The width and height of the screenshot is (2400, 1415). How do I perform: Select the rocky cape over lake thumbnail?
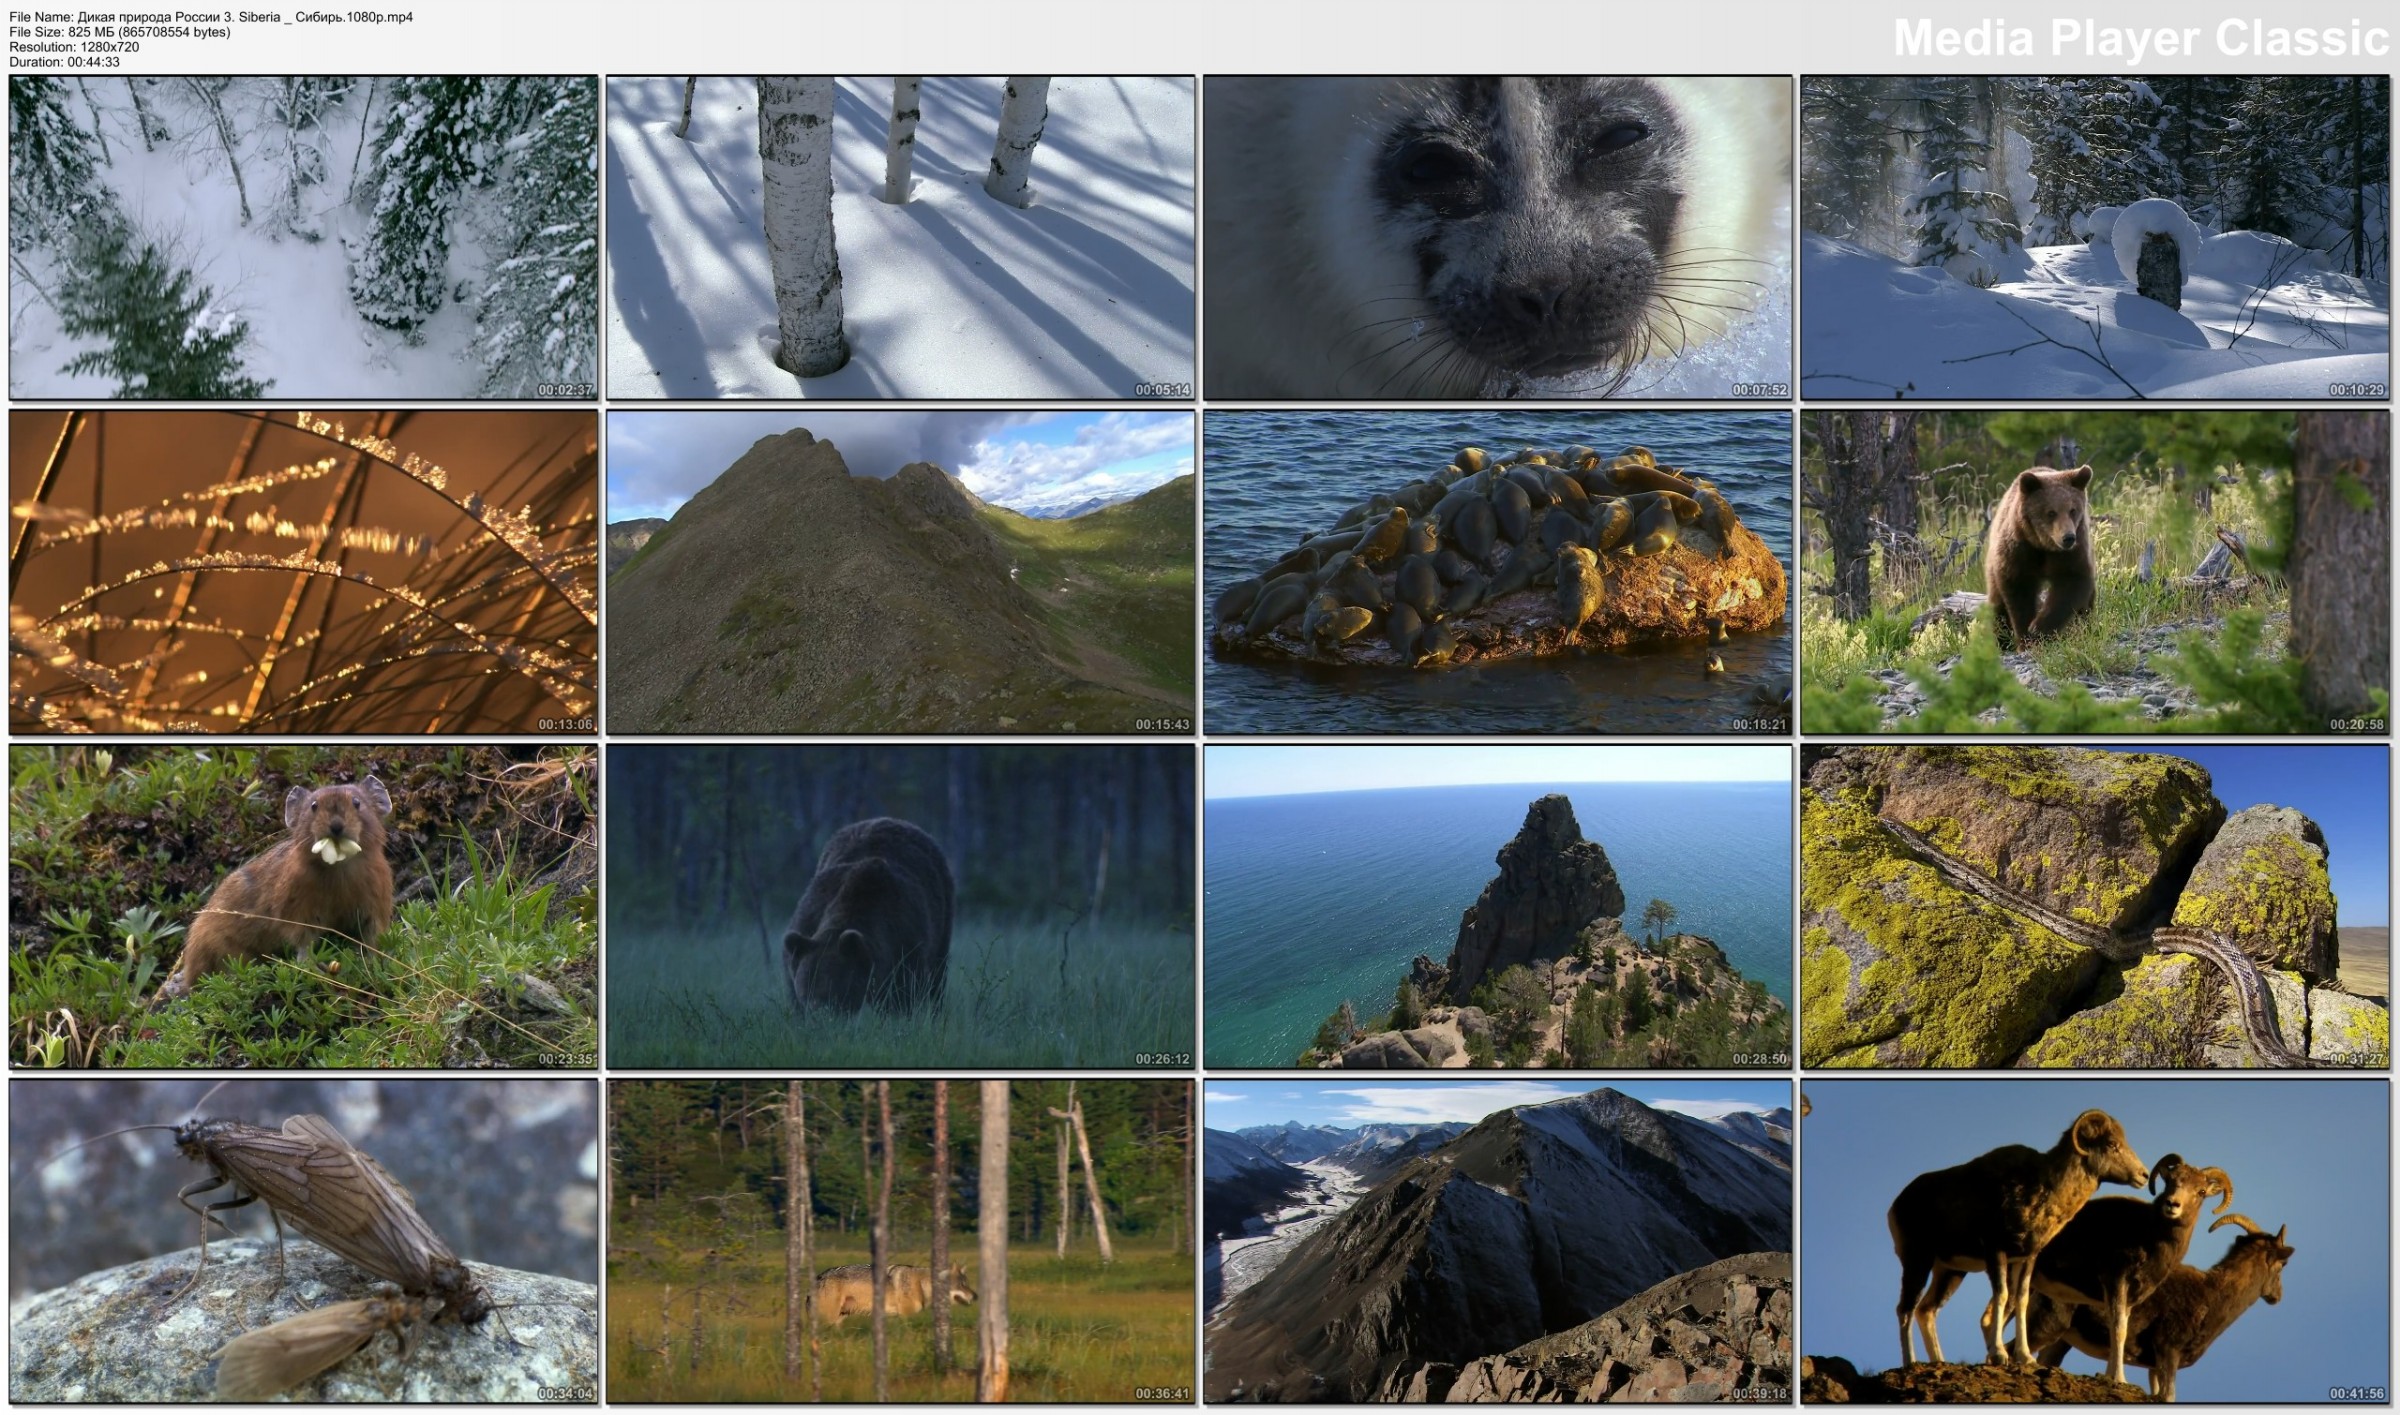pos(1497,906)
